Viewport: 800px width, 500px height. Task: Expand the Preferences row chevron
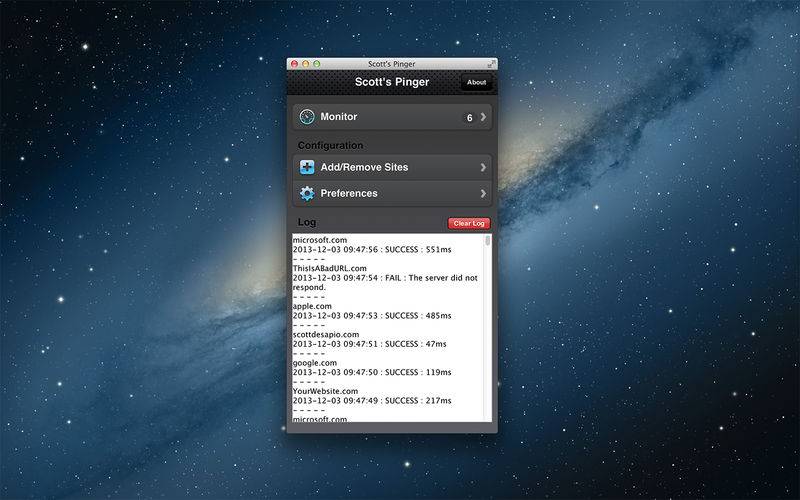coord(483,193)
